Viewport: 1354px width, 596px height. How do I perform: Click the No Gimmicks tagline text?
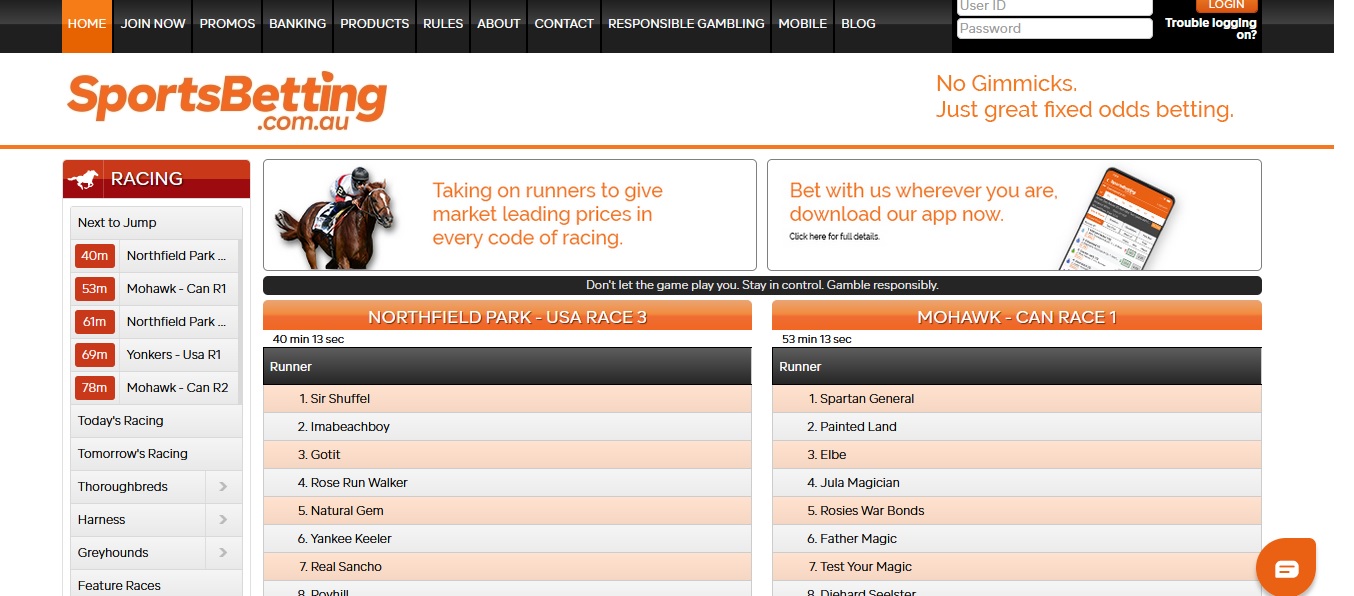coord(1084,97)
